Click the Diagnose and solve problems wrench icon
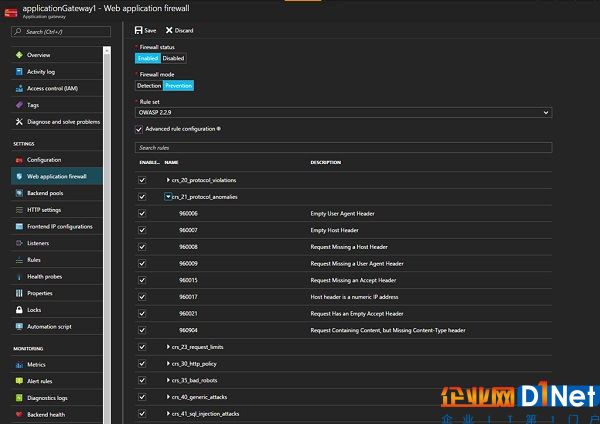 (x=19, y=122)
